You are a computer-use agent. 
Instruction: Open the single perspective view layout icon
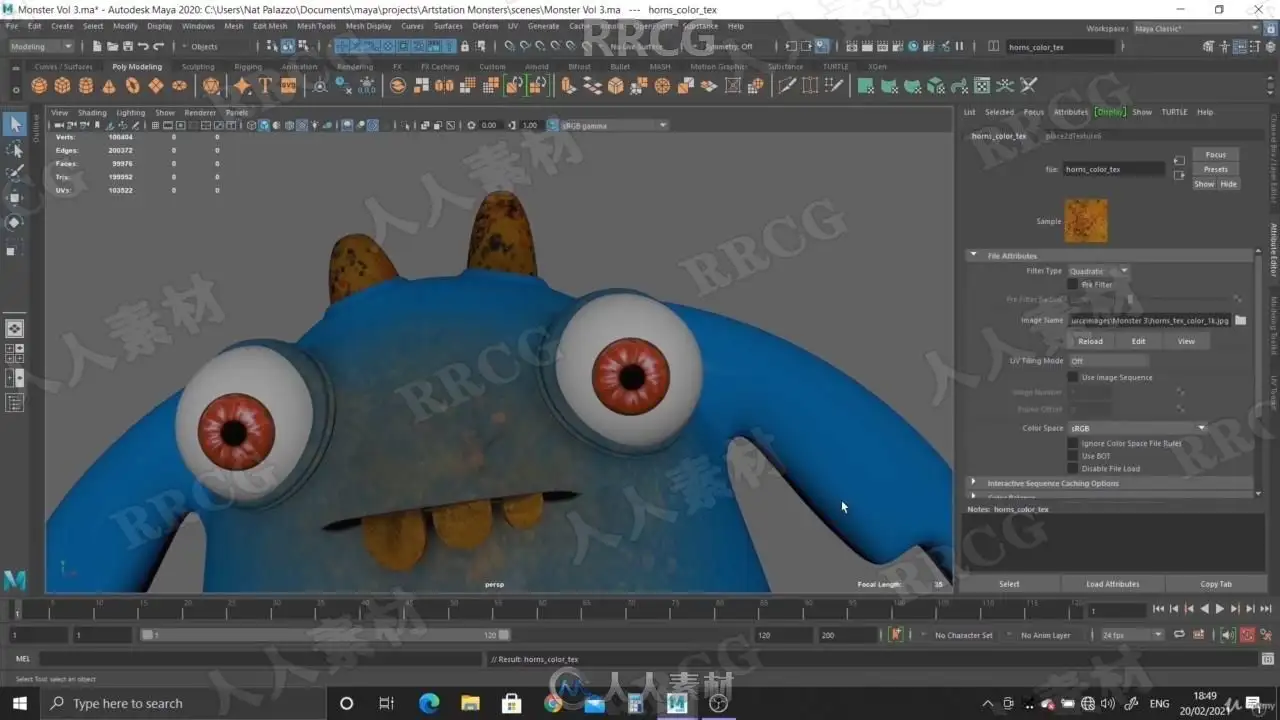click(15, 328)
